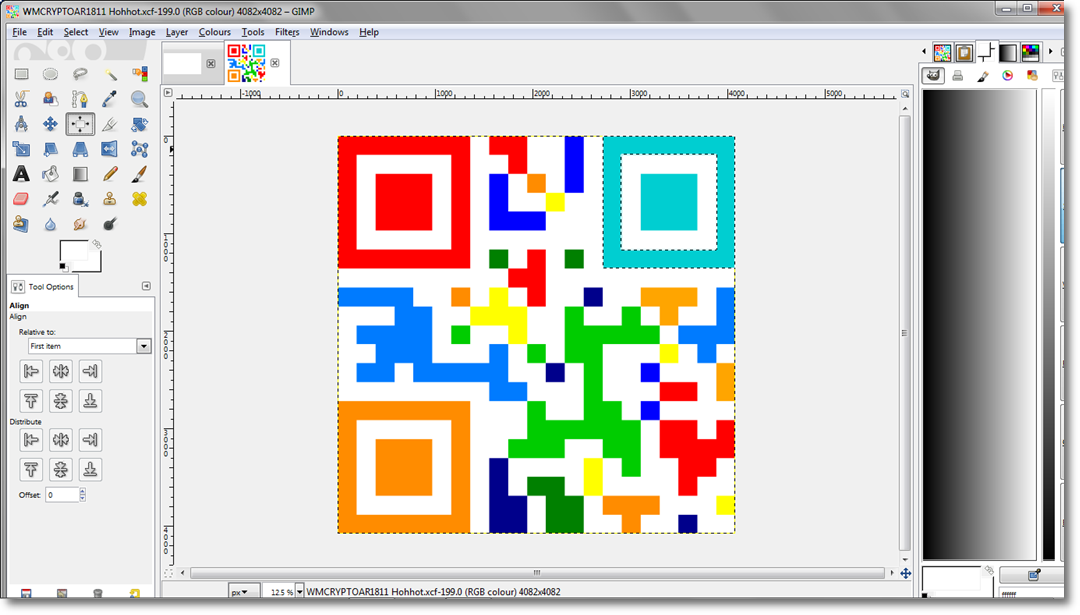Show earlier tabs with the dock's left arrow
This screenshot has height=615, width=1080.
(924, 52)
